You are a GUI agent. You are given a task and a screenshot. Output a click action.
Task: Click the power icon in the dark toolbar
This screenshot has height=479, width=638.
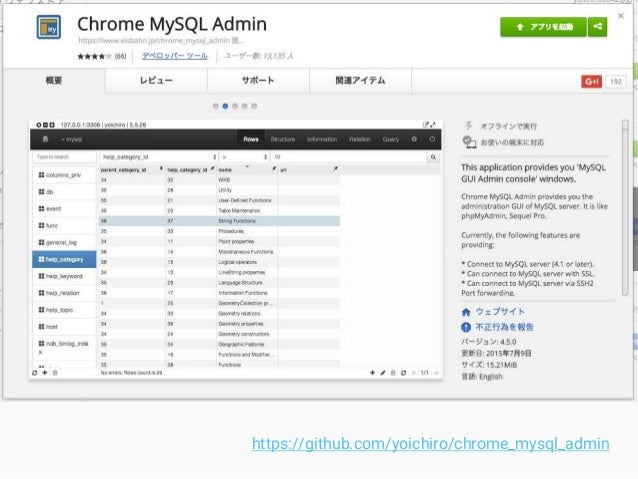(432, 139)
